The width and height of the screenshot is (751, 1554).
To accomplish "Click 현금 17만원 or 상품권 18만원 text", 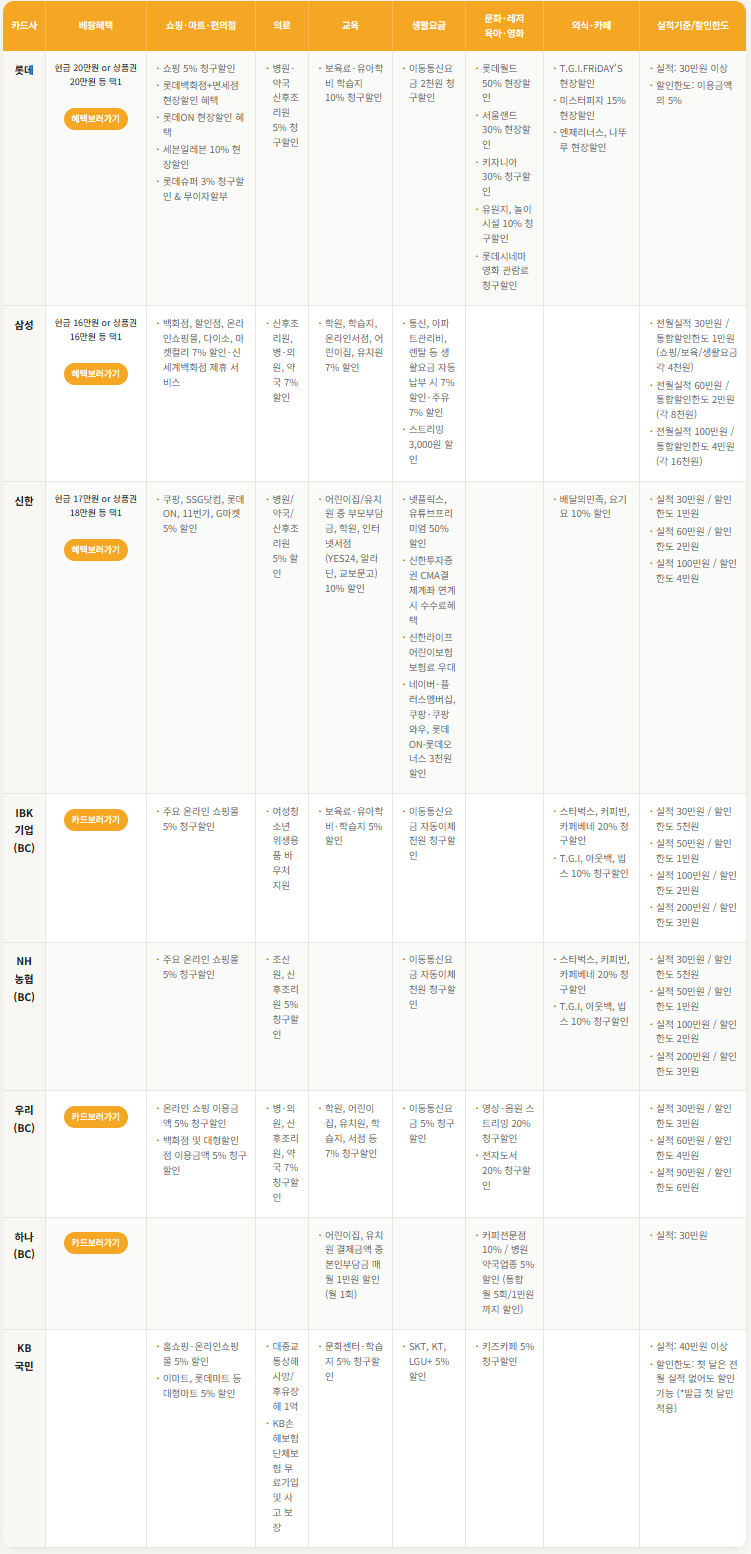I will pos(96,506).
